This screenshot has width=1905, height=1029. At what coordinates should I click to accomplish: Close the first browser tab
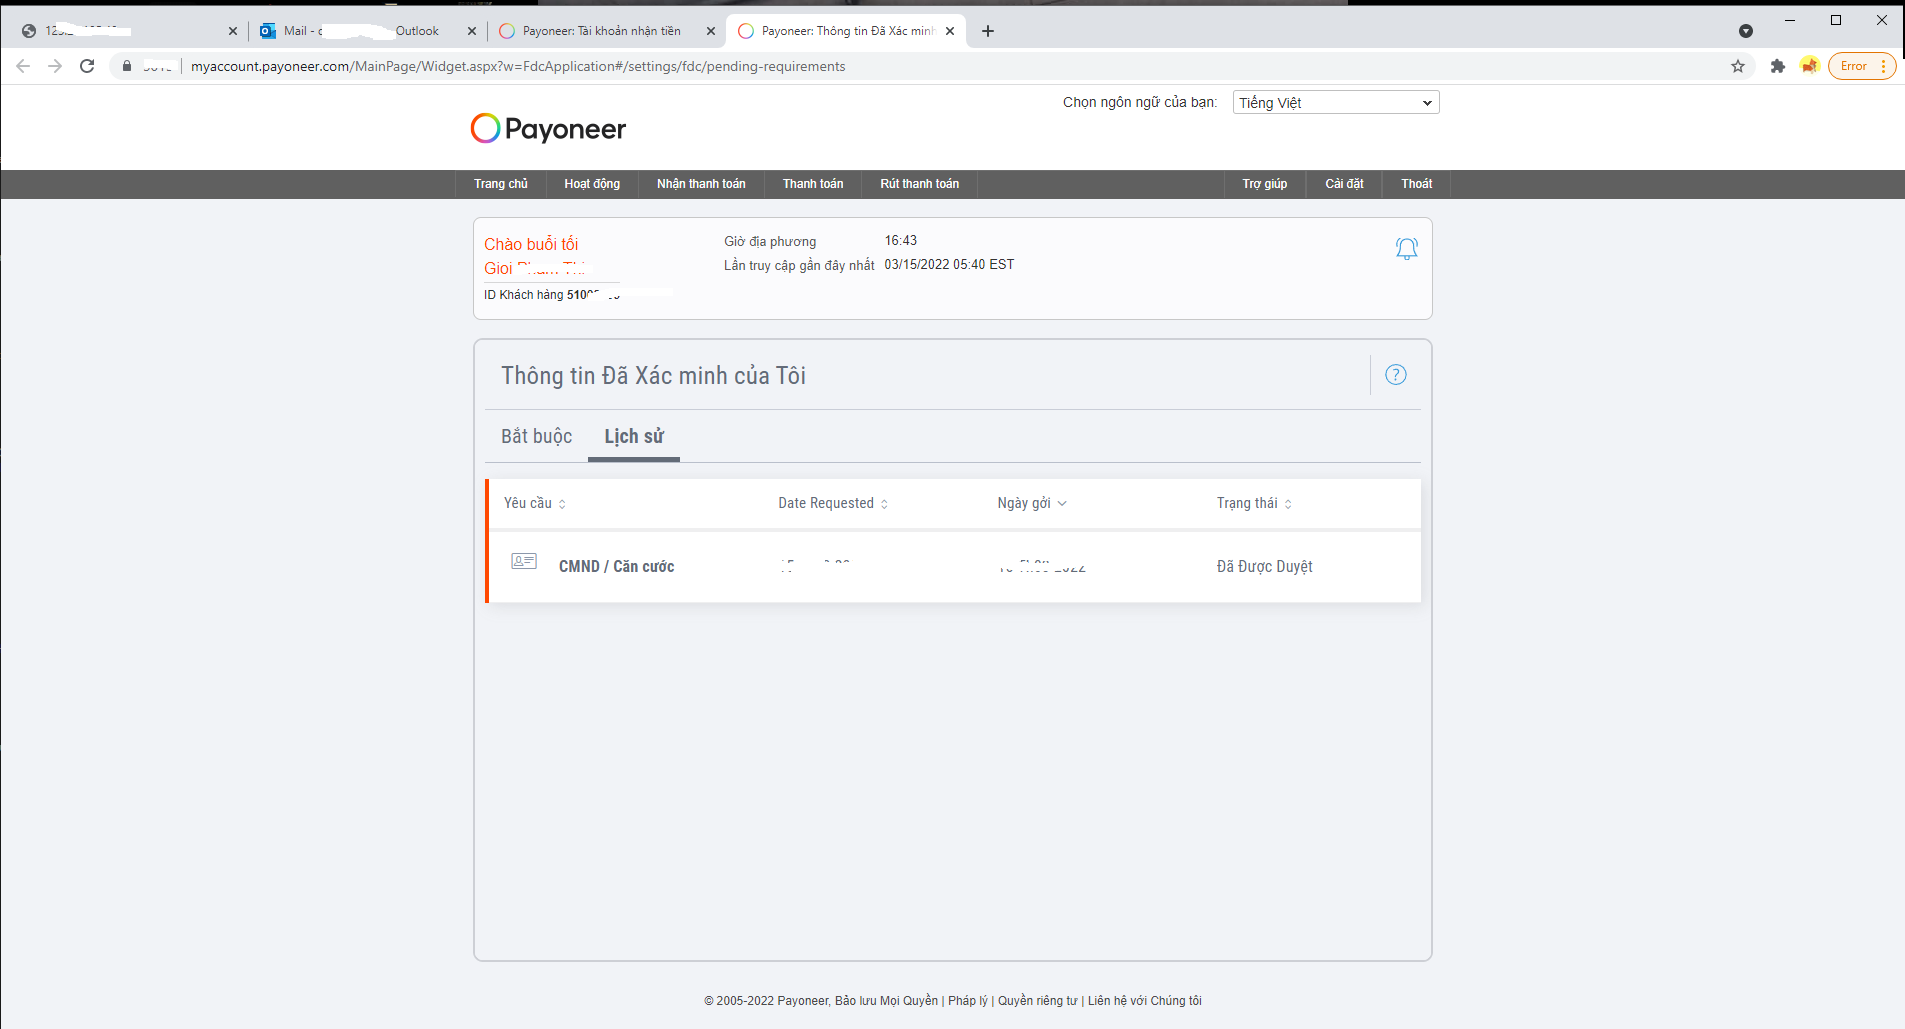233,31
